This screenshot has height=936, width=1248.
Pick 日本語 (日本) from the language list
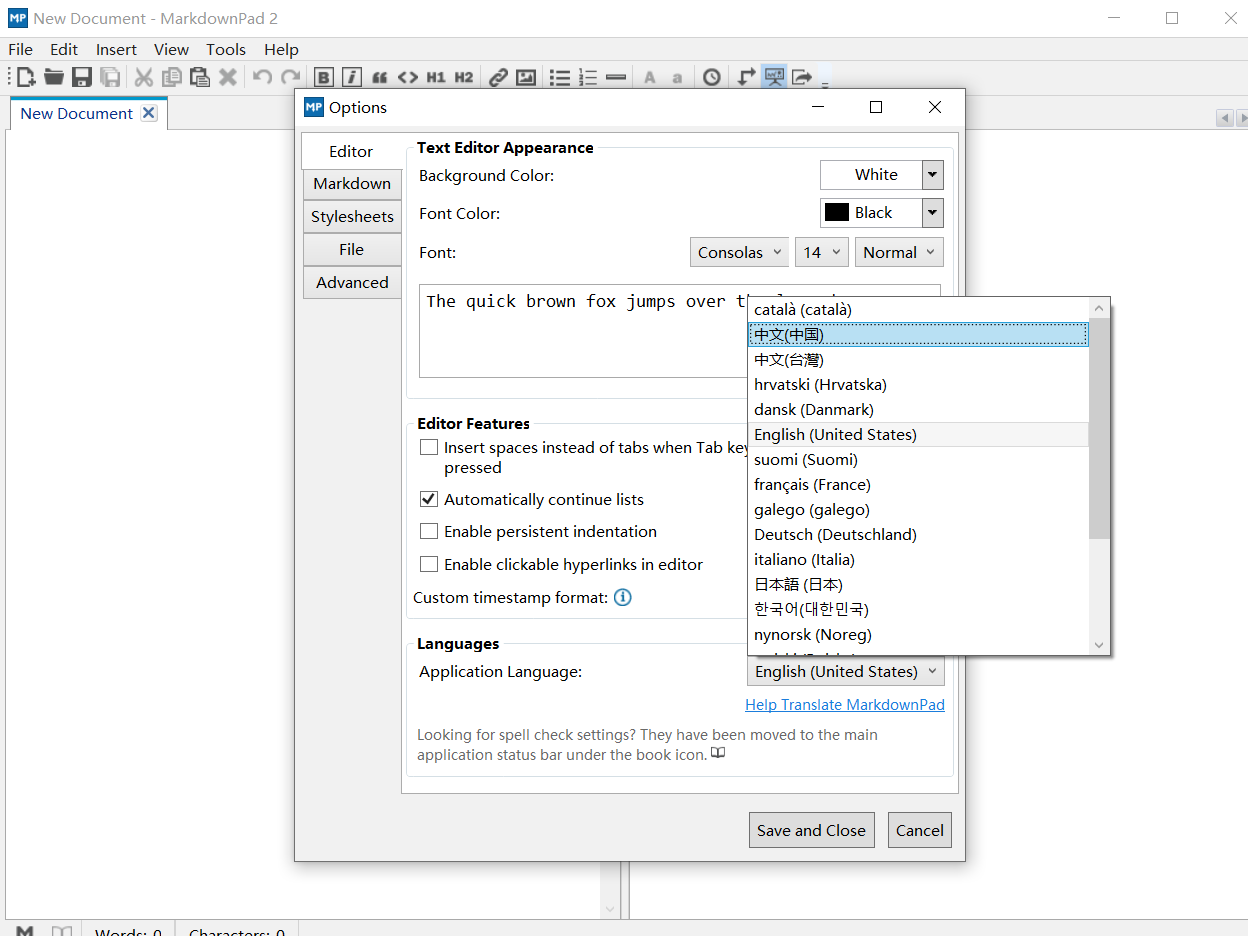click(918, 585)
